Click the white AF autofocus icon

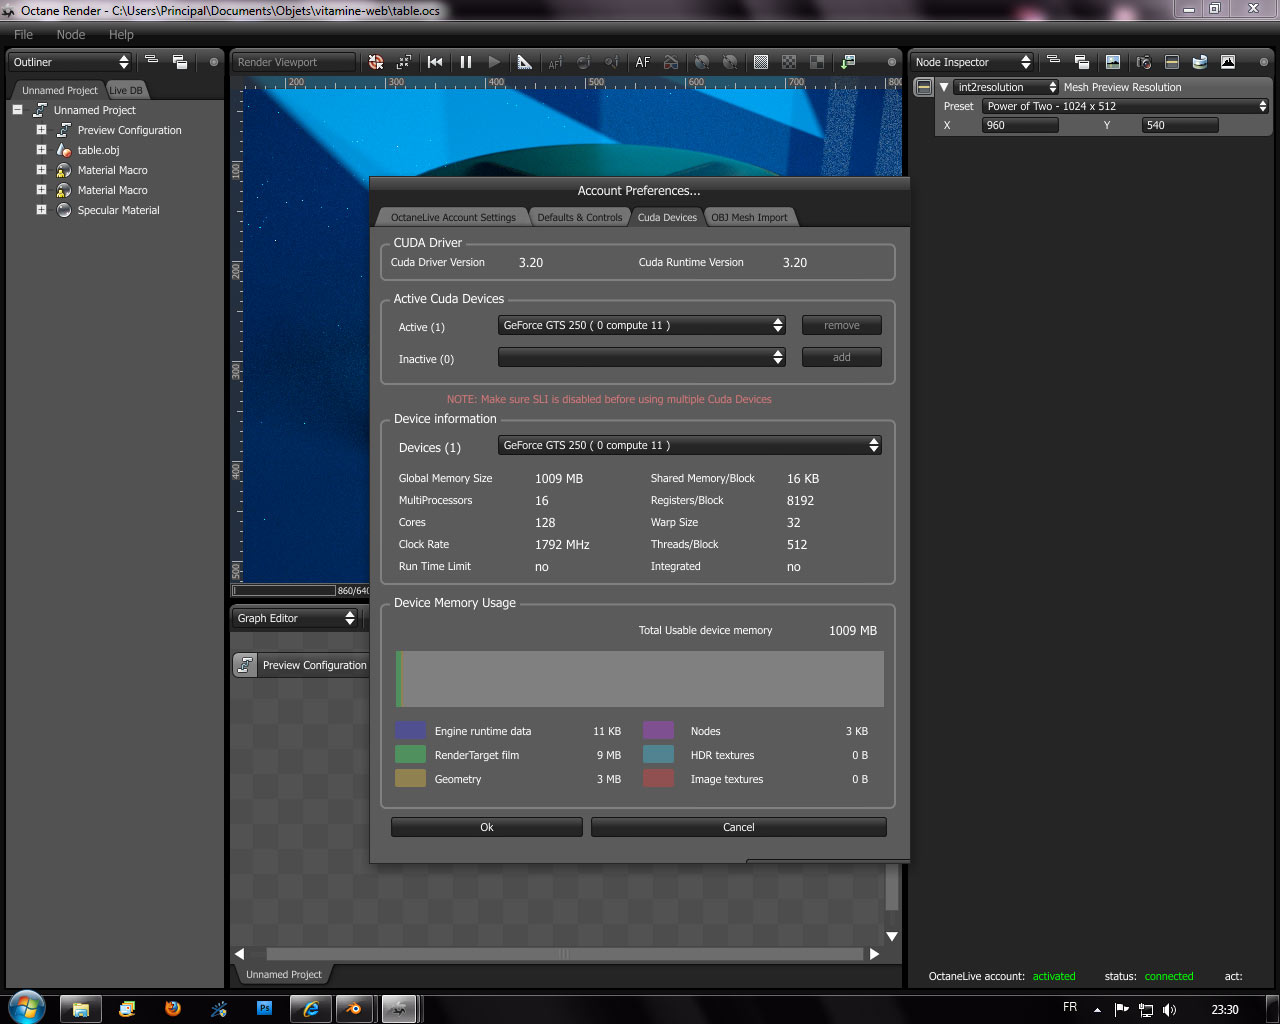pyautogui.click(x=643, y=62)
